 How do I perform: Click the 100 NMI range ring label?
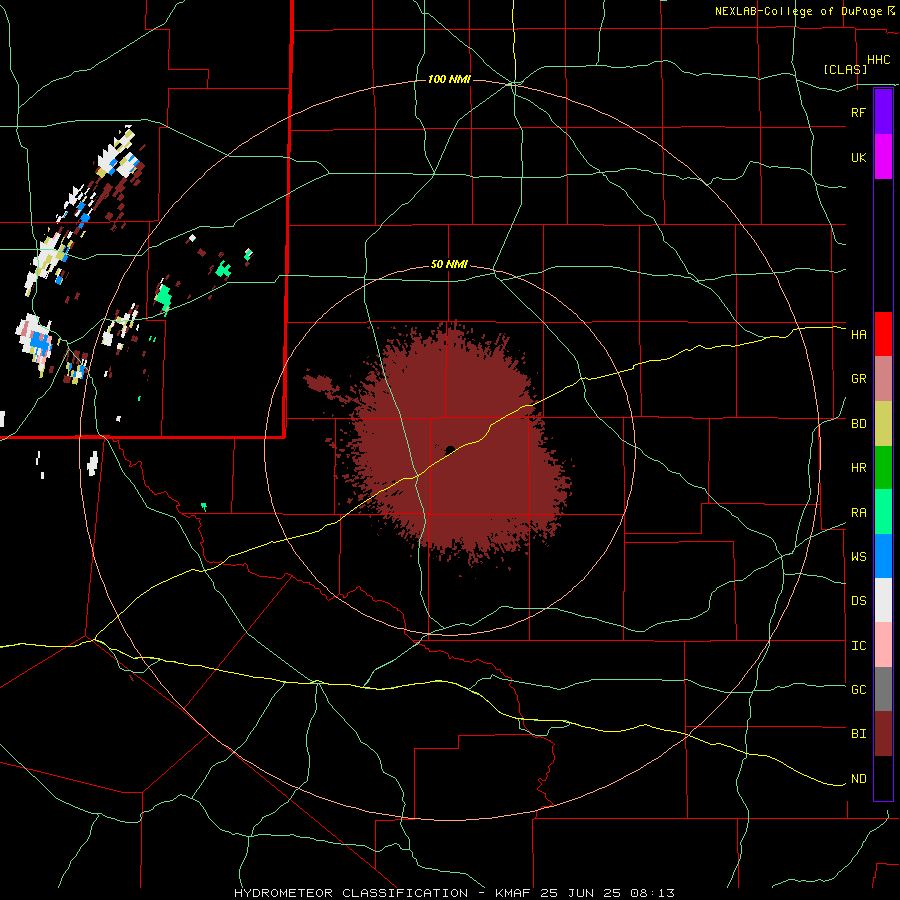click(x=449, y=79)
